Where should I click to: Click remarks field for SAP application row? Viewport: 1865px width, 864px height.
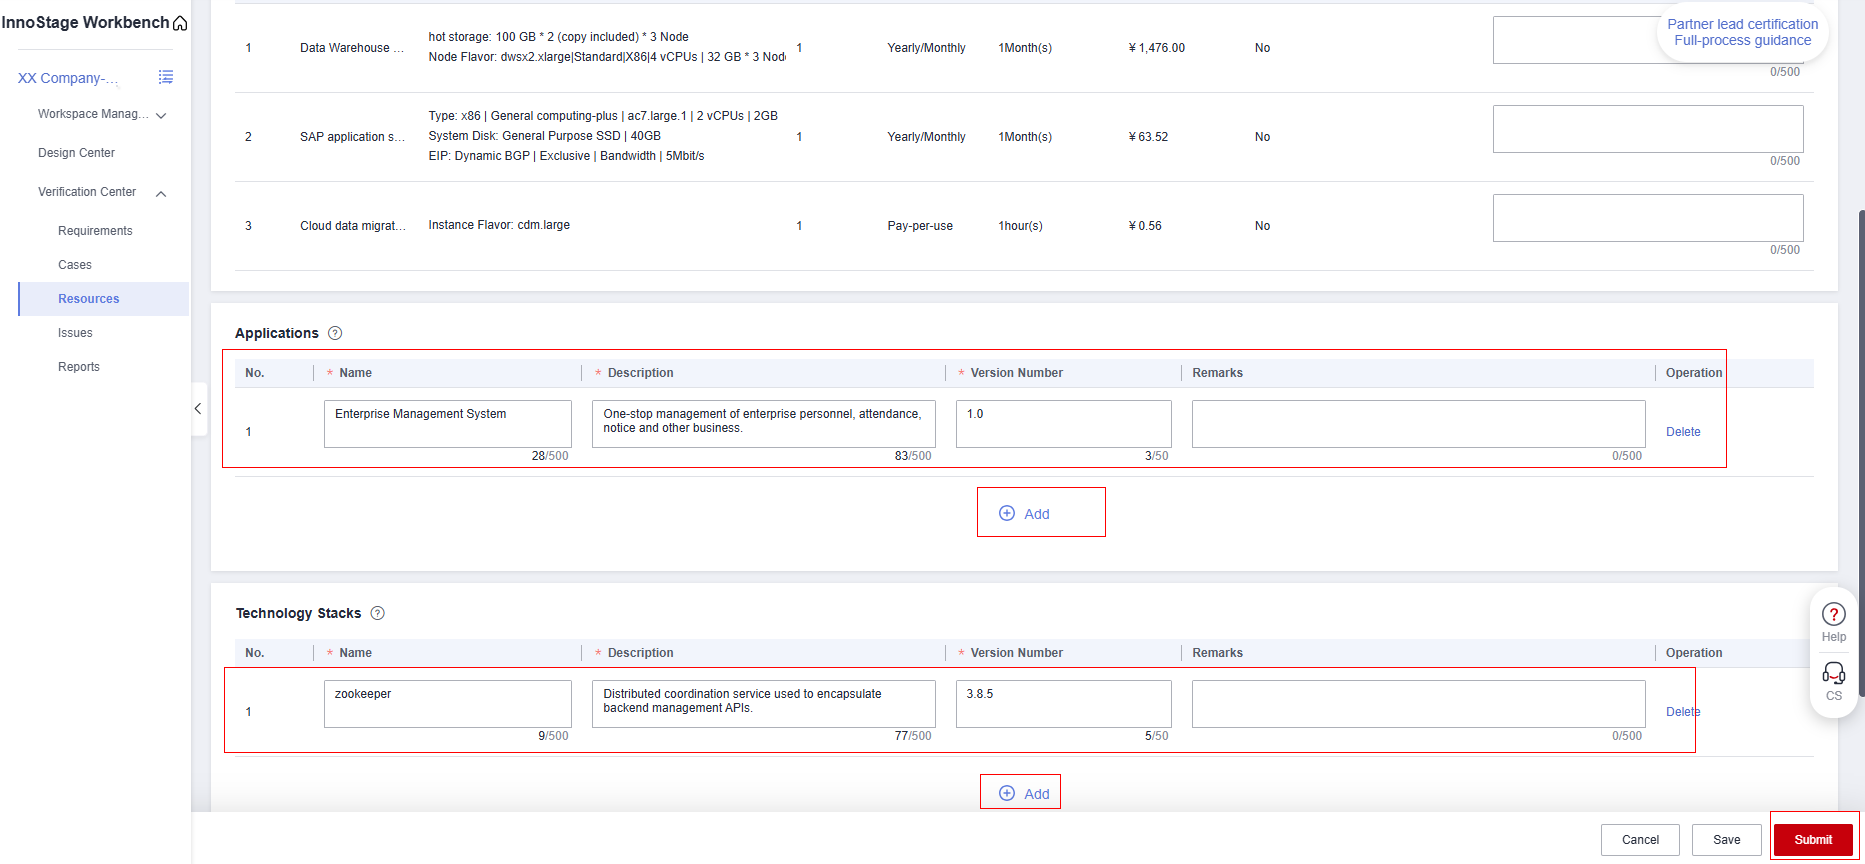click(x=1648, y=129)
